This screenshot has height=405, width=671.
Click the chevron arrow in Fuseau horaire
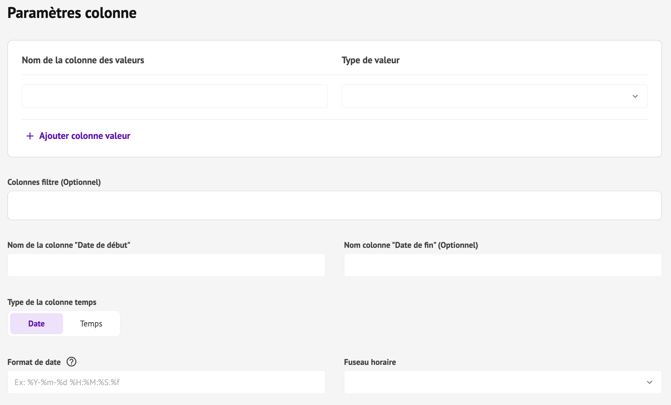pos(649,382)
